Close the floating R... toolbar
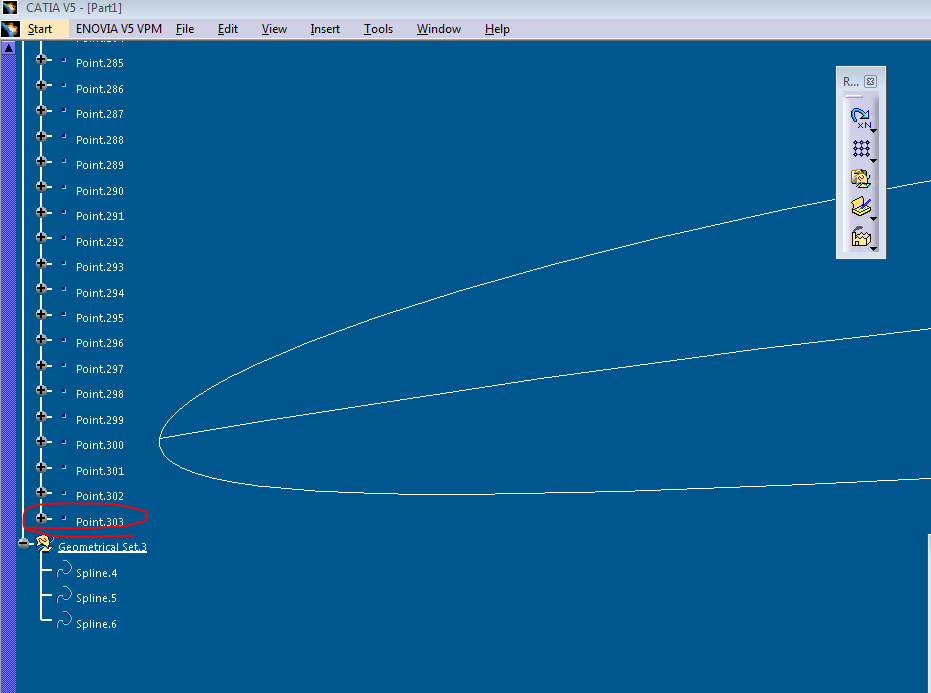931x693 pixels. 870,81
